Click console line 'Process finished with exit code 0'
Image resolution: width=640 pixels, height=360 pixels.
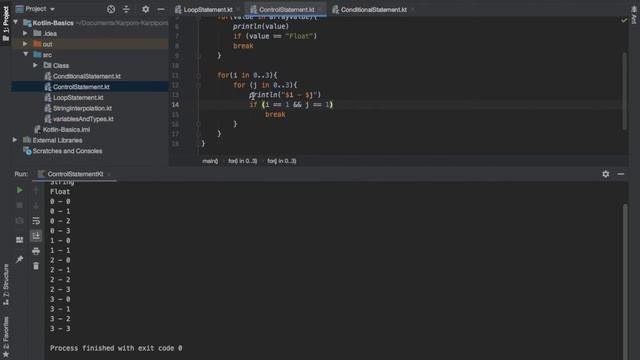[x=116, y=348]
